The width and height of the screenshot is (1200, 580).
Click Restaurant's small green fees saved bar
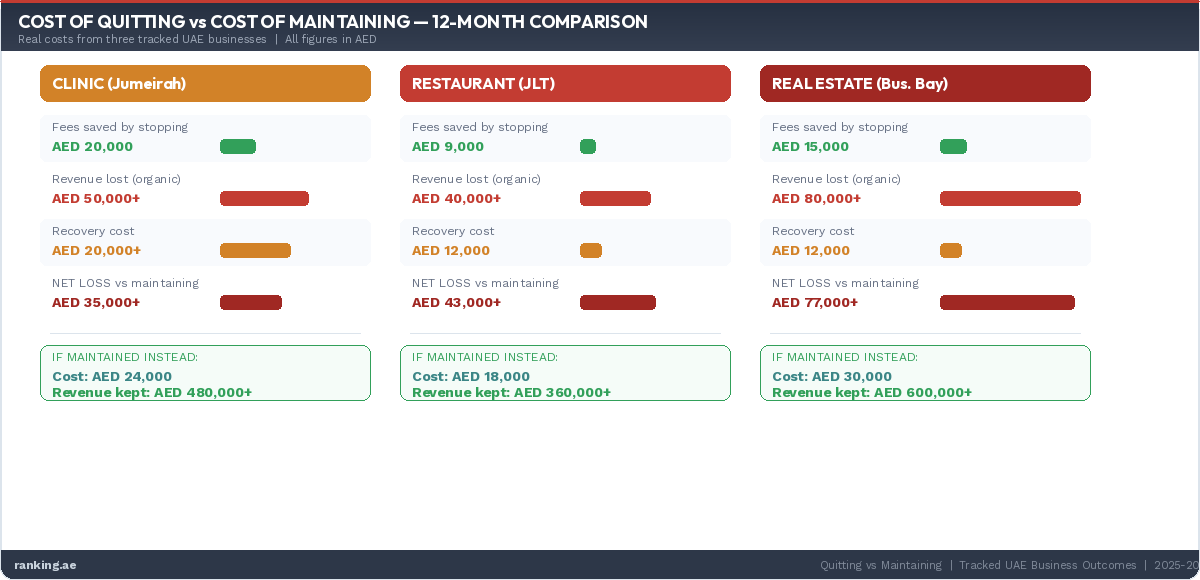pos(588,147)
